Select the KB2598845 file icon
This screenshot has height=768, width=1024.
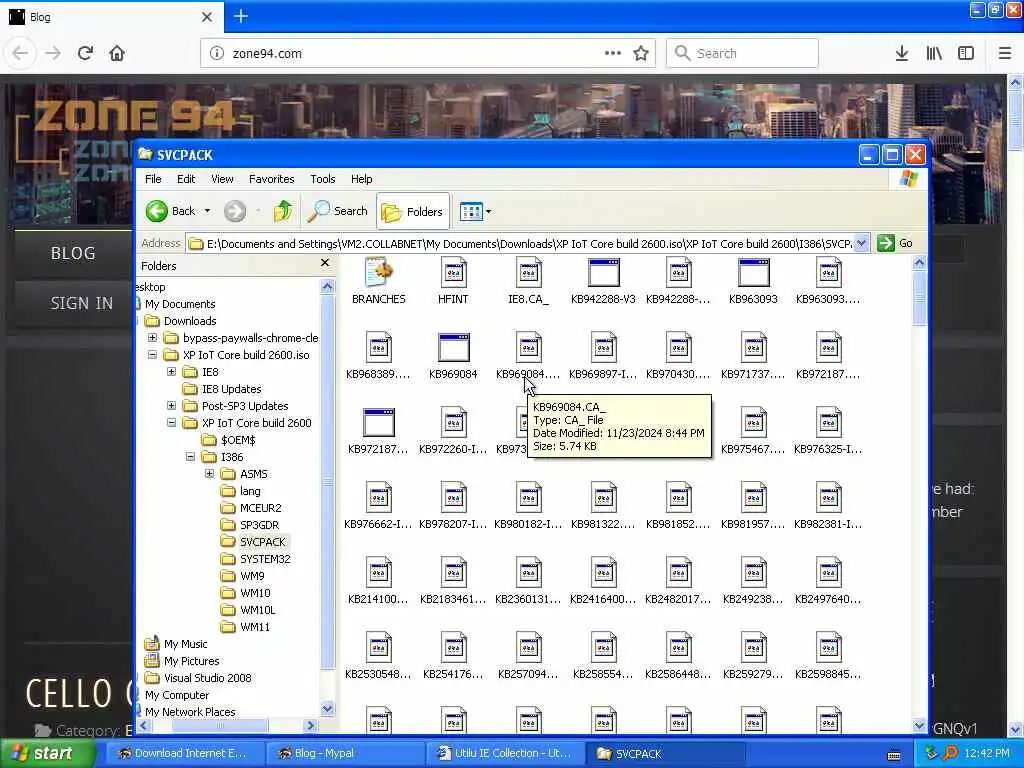pyautogui.click(x=829, y=648)
